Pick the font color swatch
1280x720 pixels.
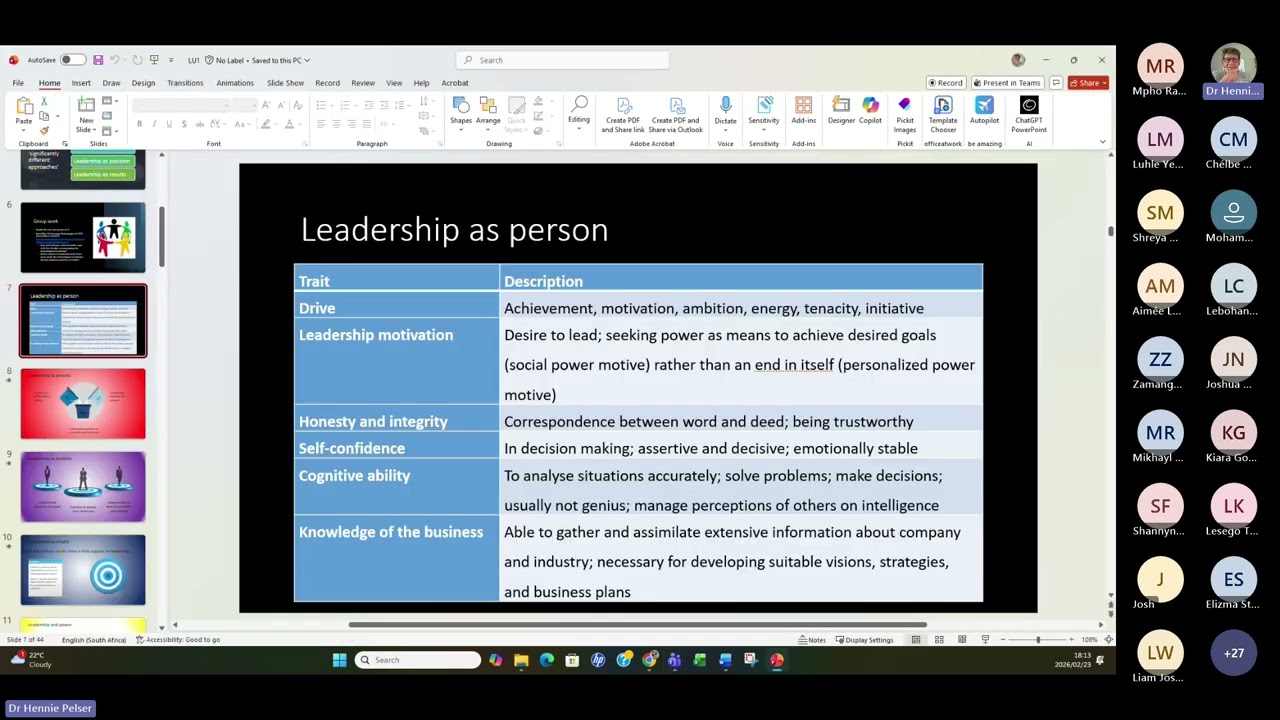[290, 124]
